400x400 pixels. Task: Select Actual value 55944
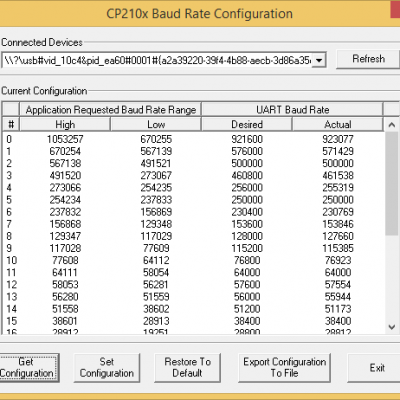click(338, 297)
